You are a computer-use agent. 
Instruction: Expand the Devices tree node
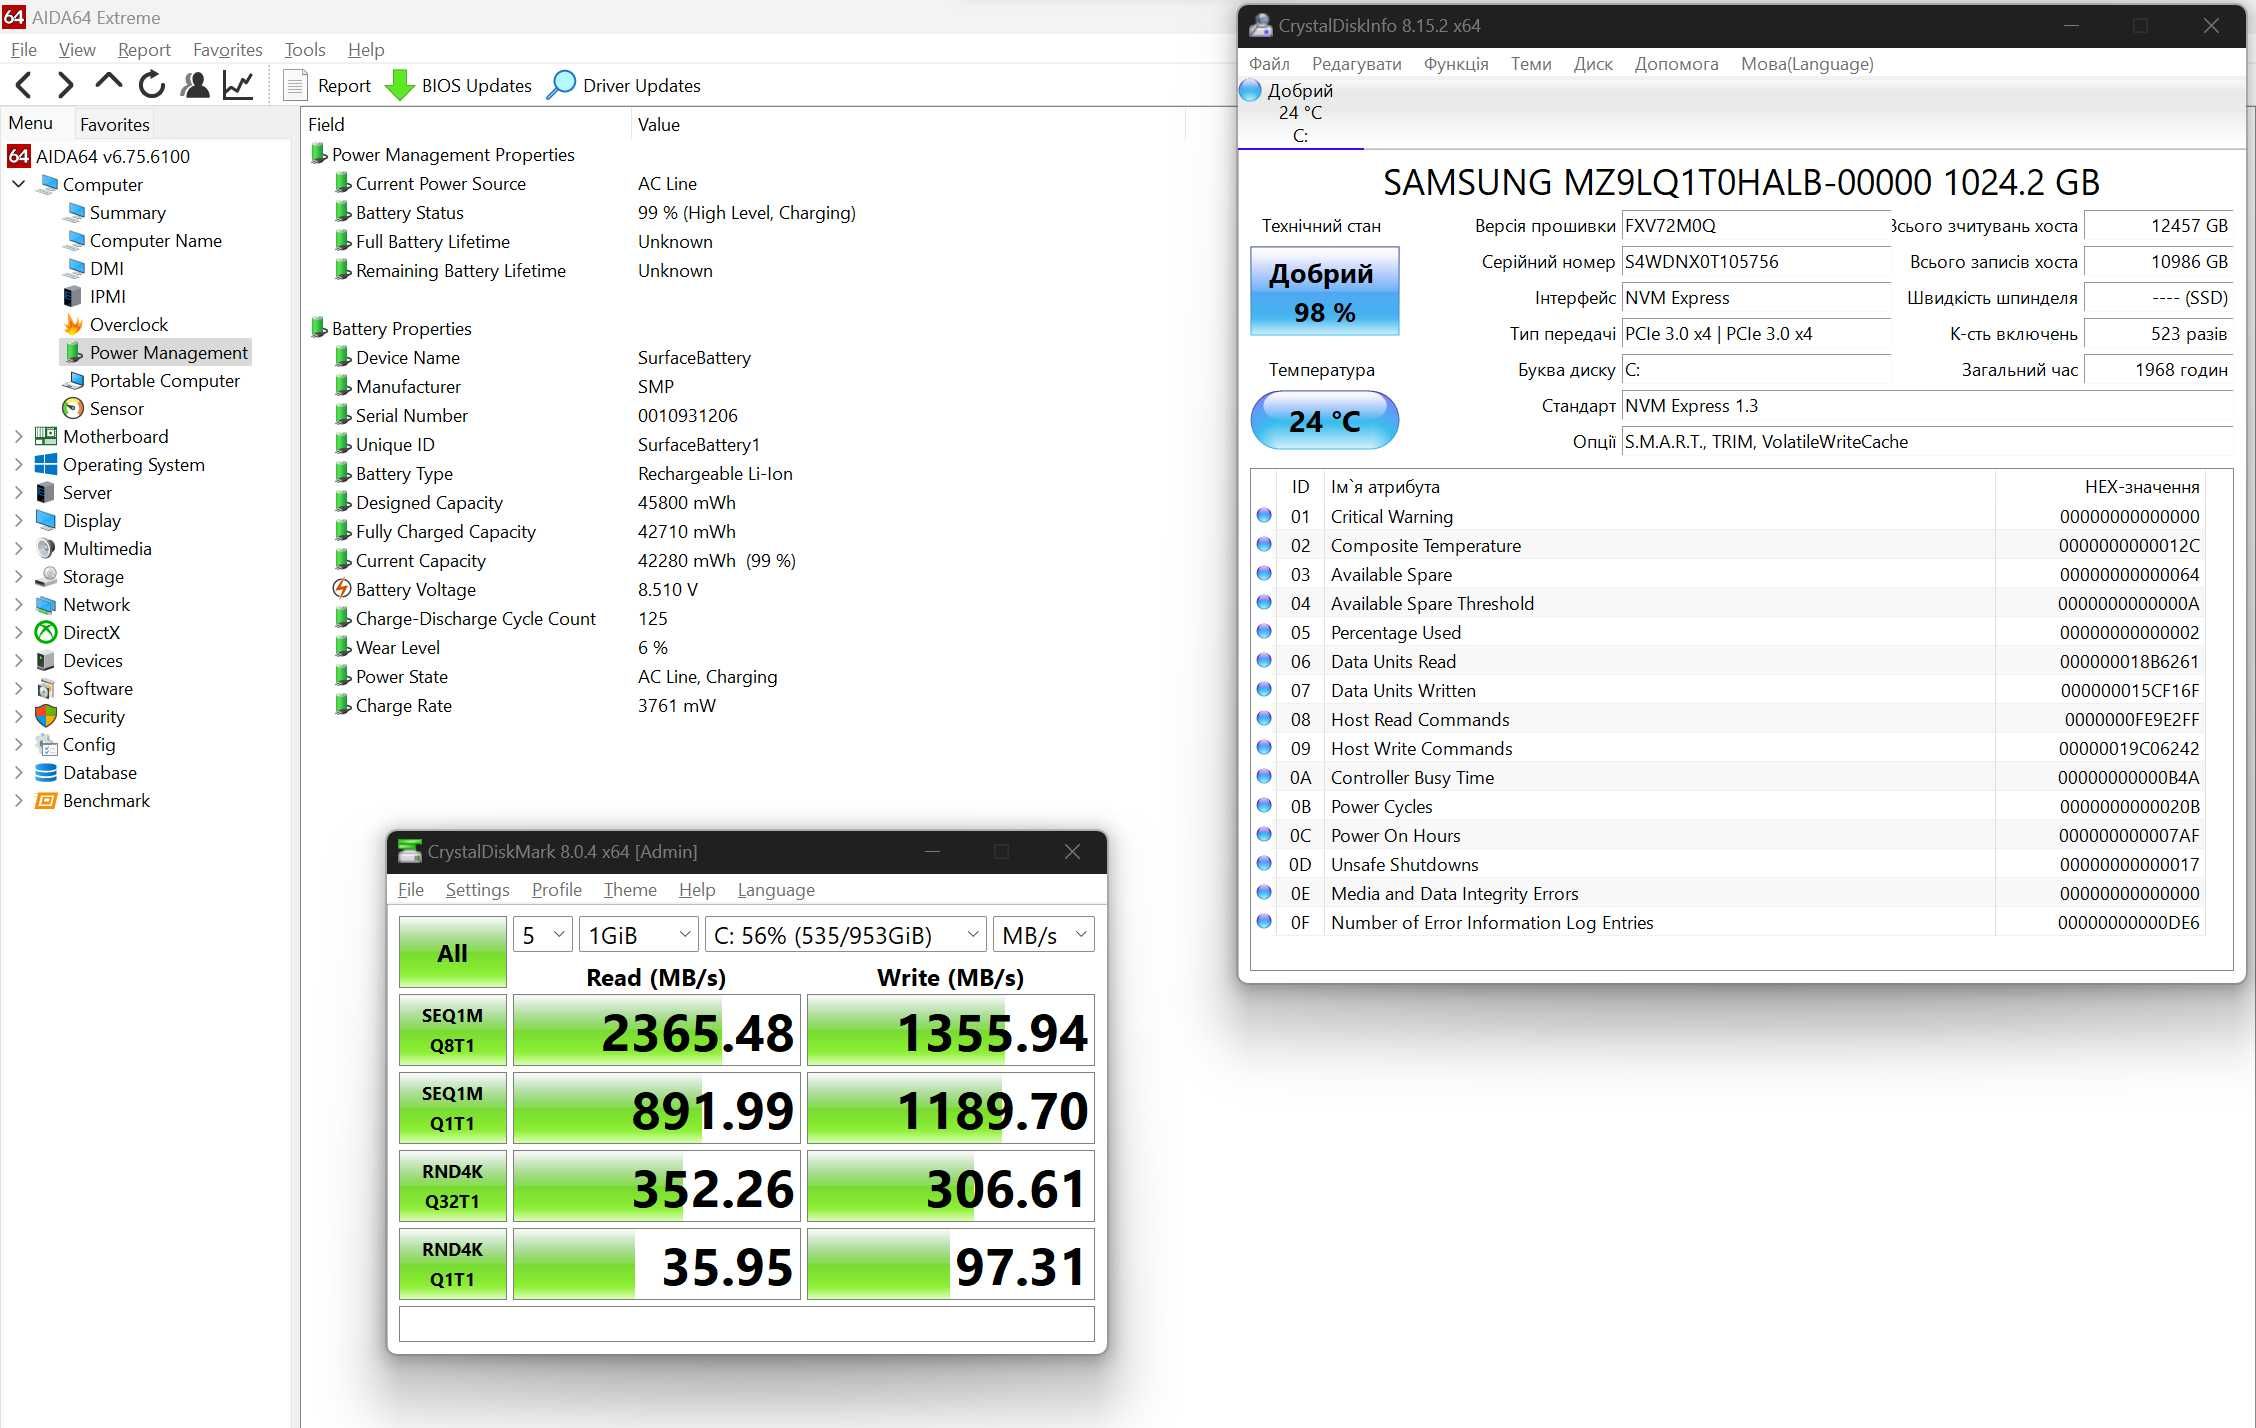pyautogui.click(x=18, y=661)
